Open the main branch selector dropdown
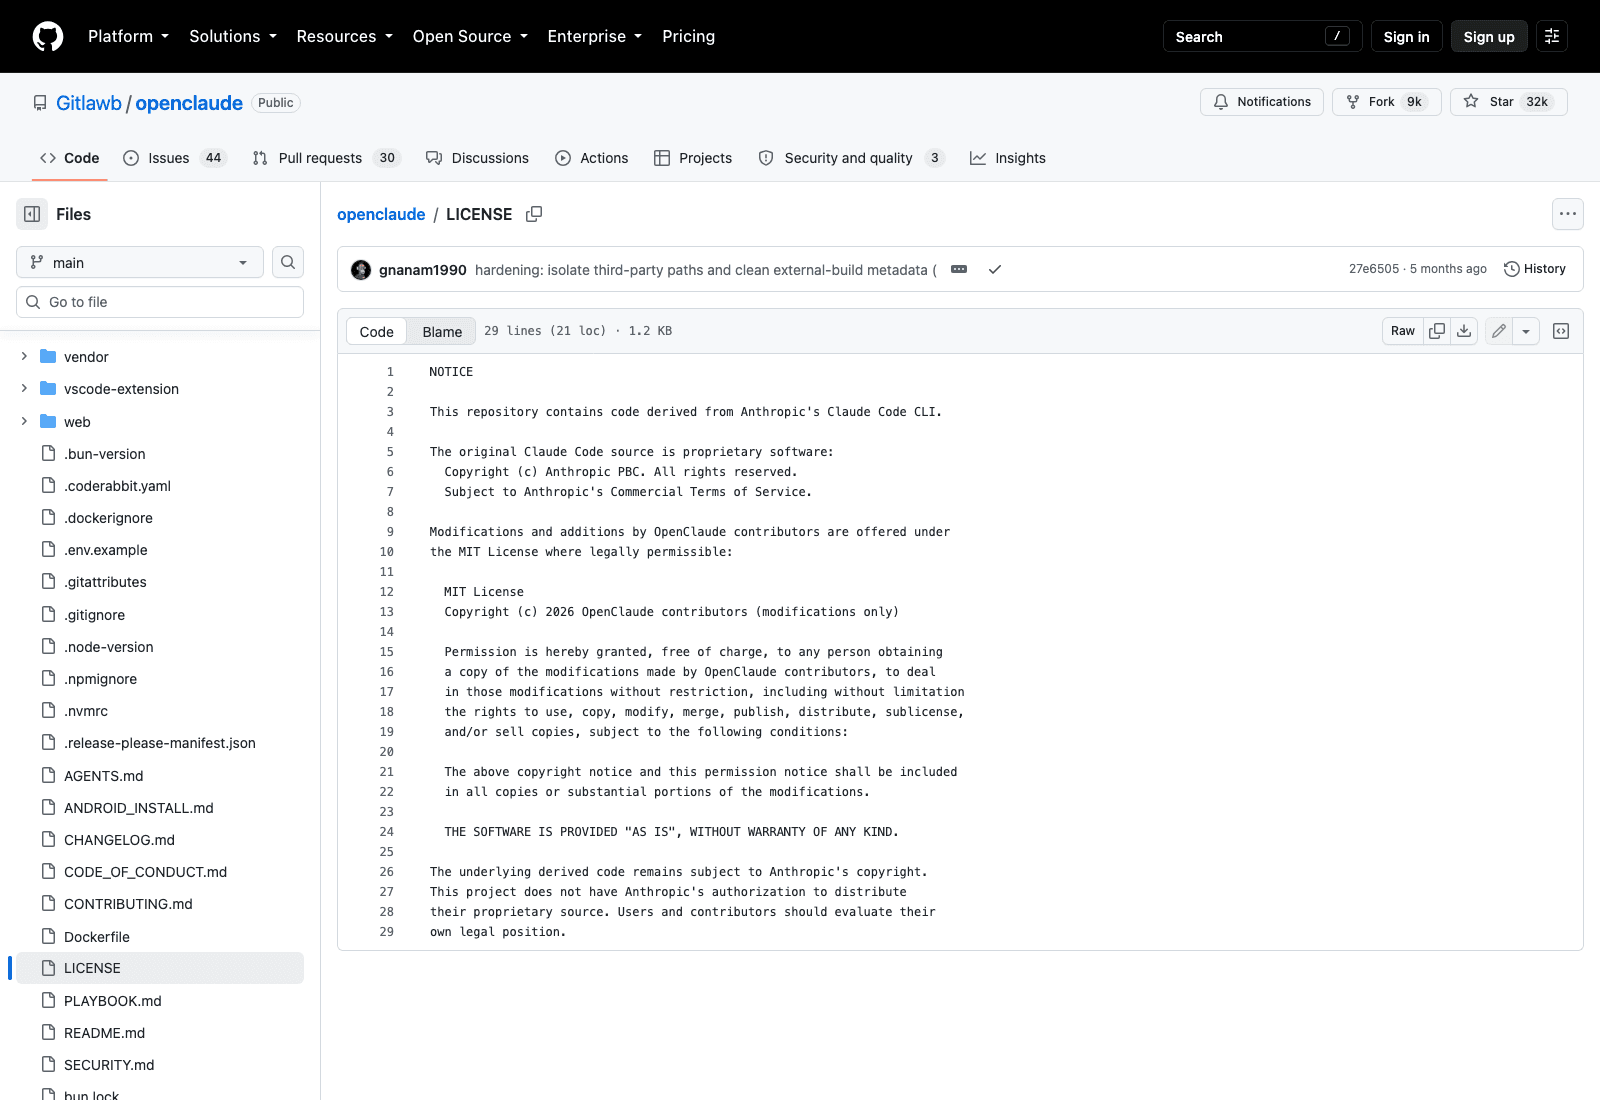Screen dimensions: 1600x1100 pyautogui.click(x=140, y=262)
